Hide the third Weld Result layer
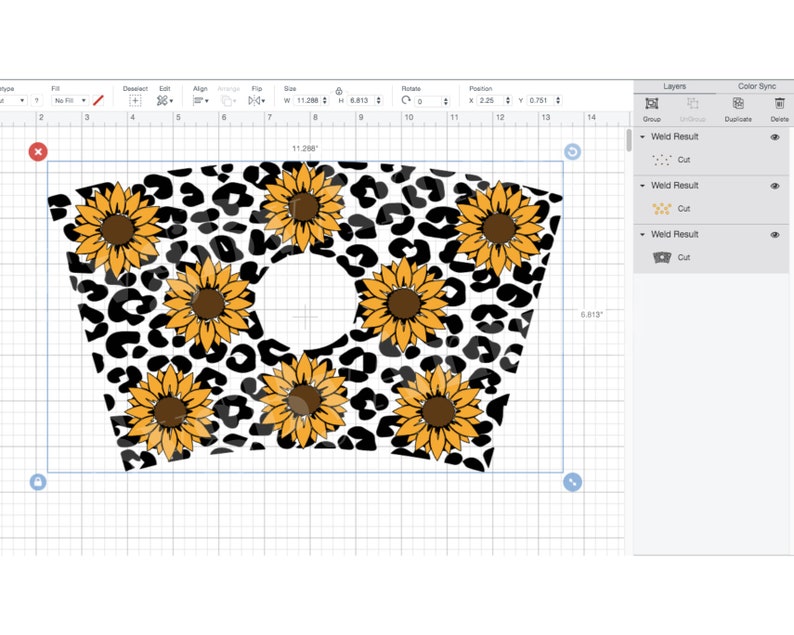This screenshot has width=794, height=635. tap(775, 234)
